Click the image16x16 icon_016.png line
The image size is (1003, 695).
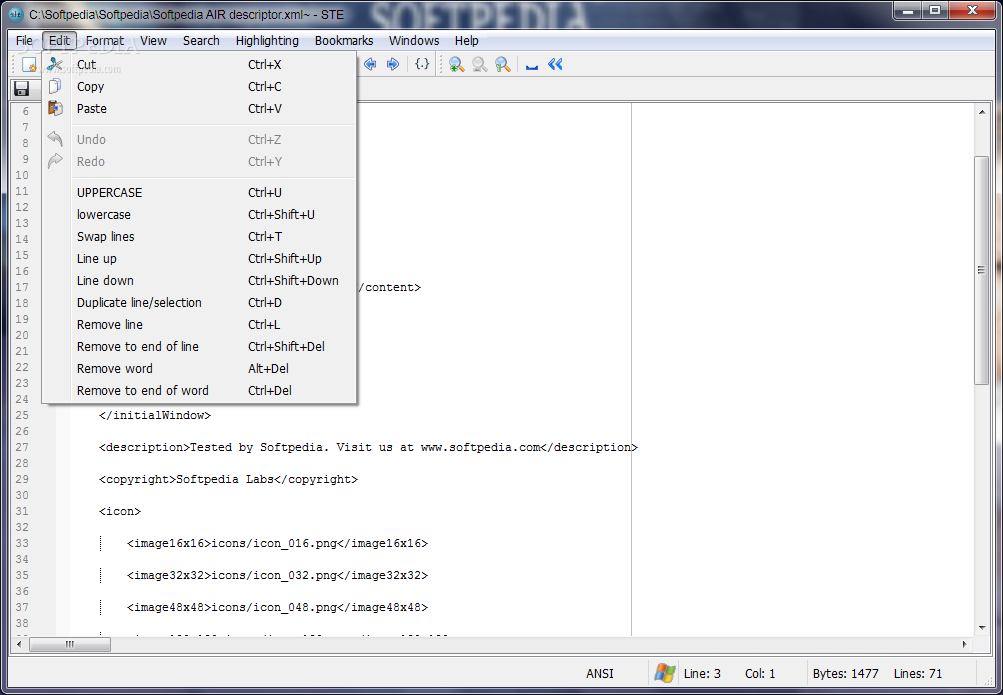click(277, 543)
